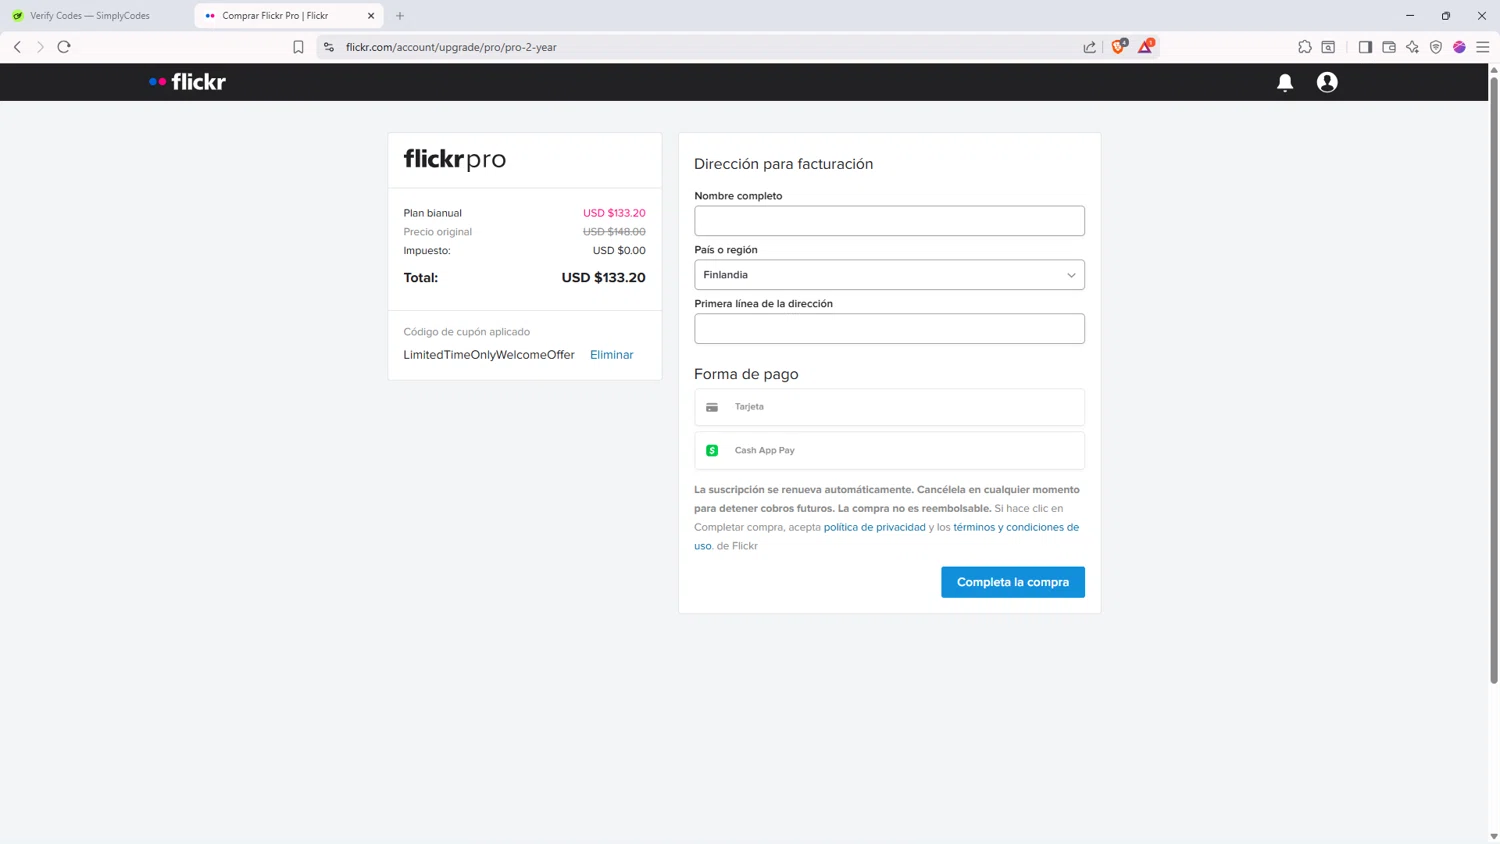The image size is (1500, 844).
Task: Open the screenshot capture toolbar icon
Action: point(1328,47)
